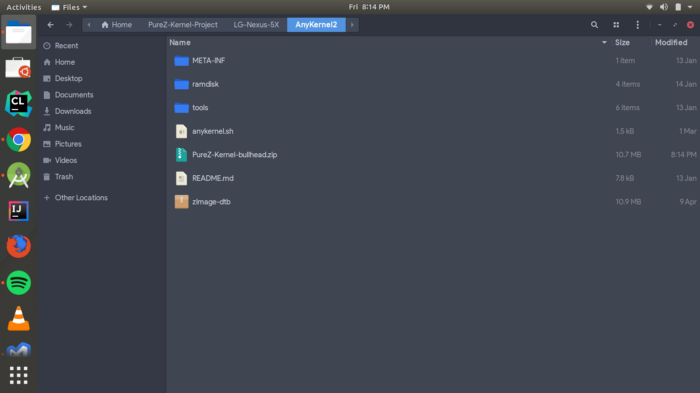Launch Android Studio from the dock
700x393 pixels.
(18, 176)
